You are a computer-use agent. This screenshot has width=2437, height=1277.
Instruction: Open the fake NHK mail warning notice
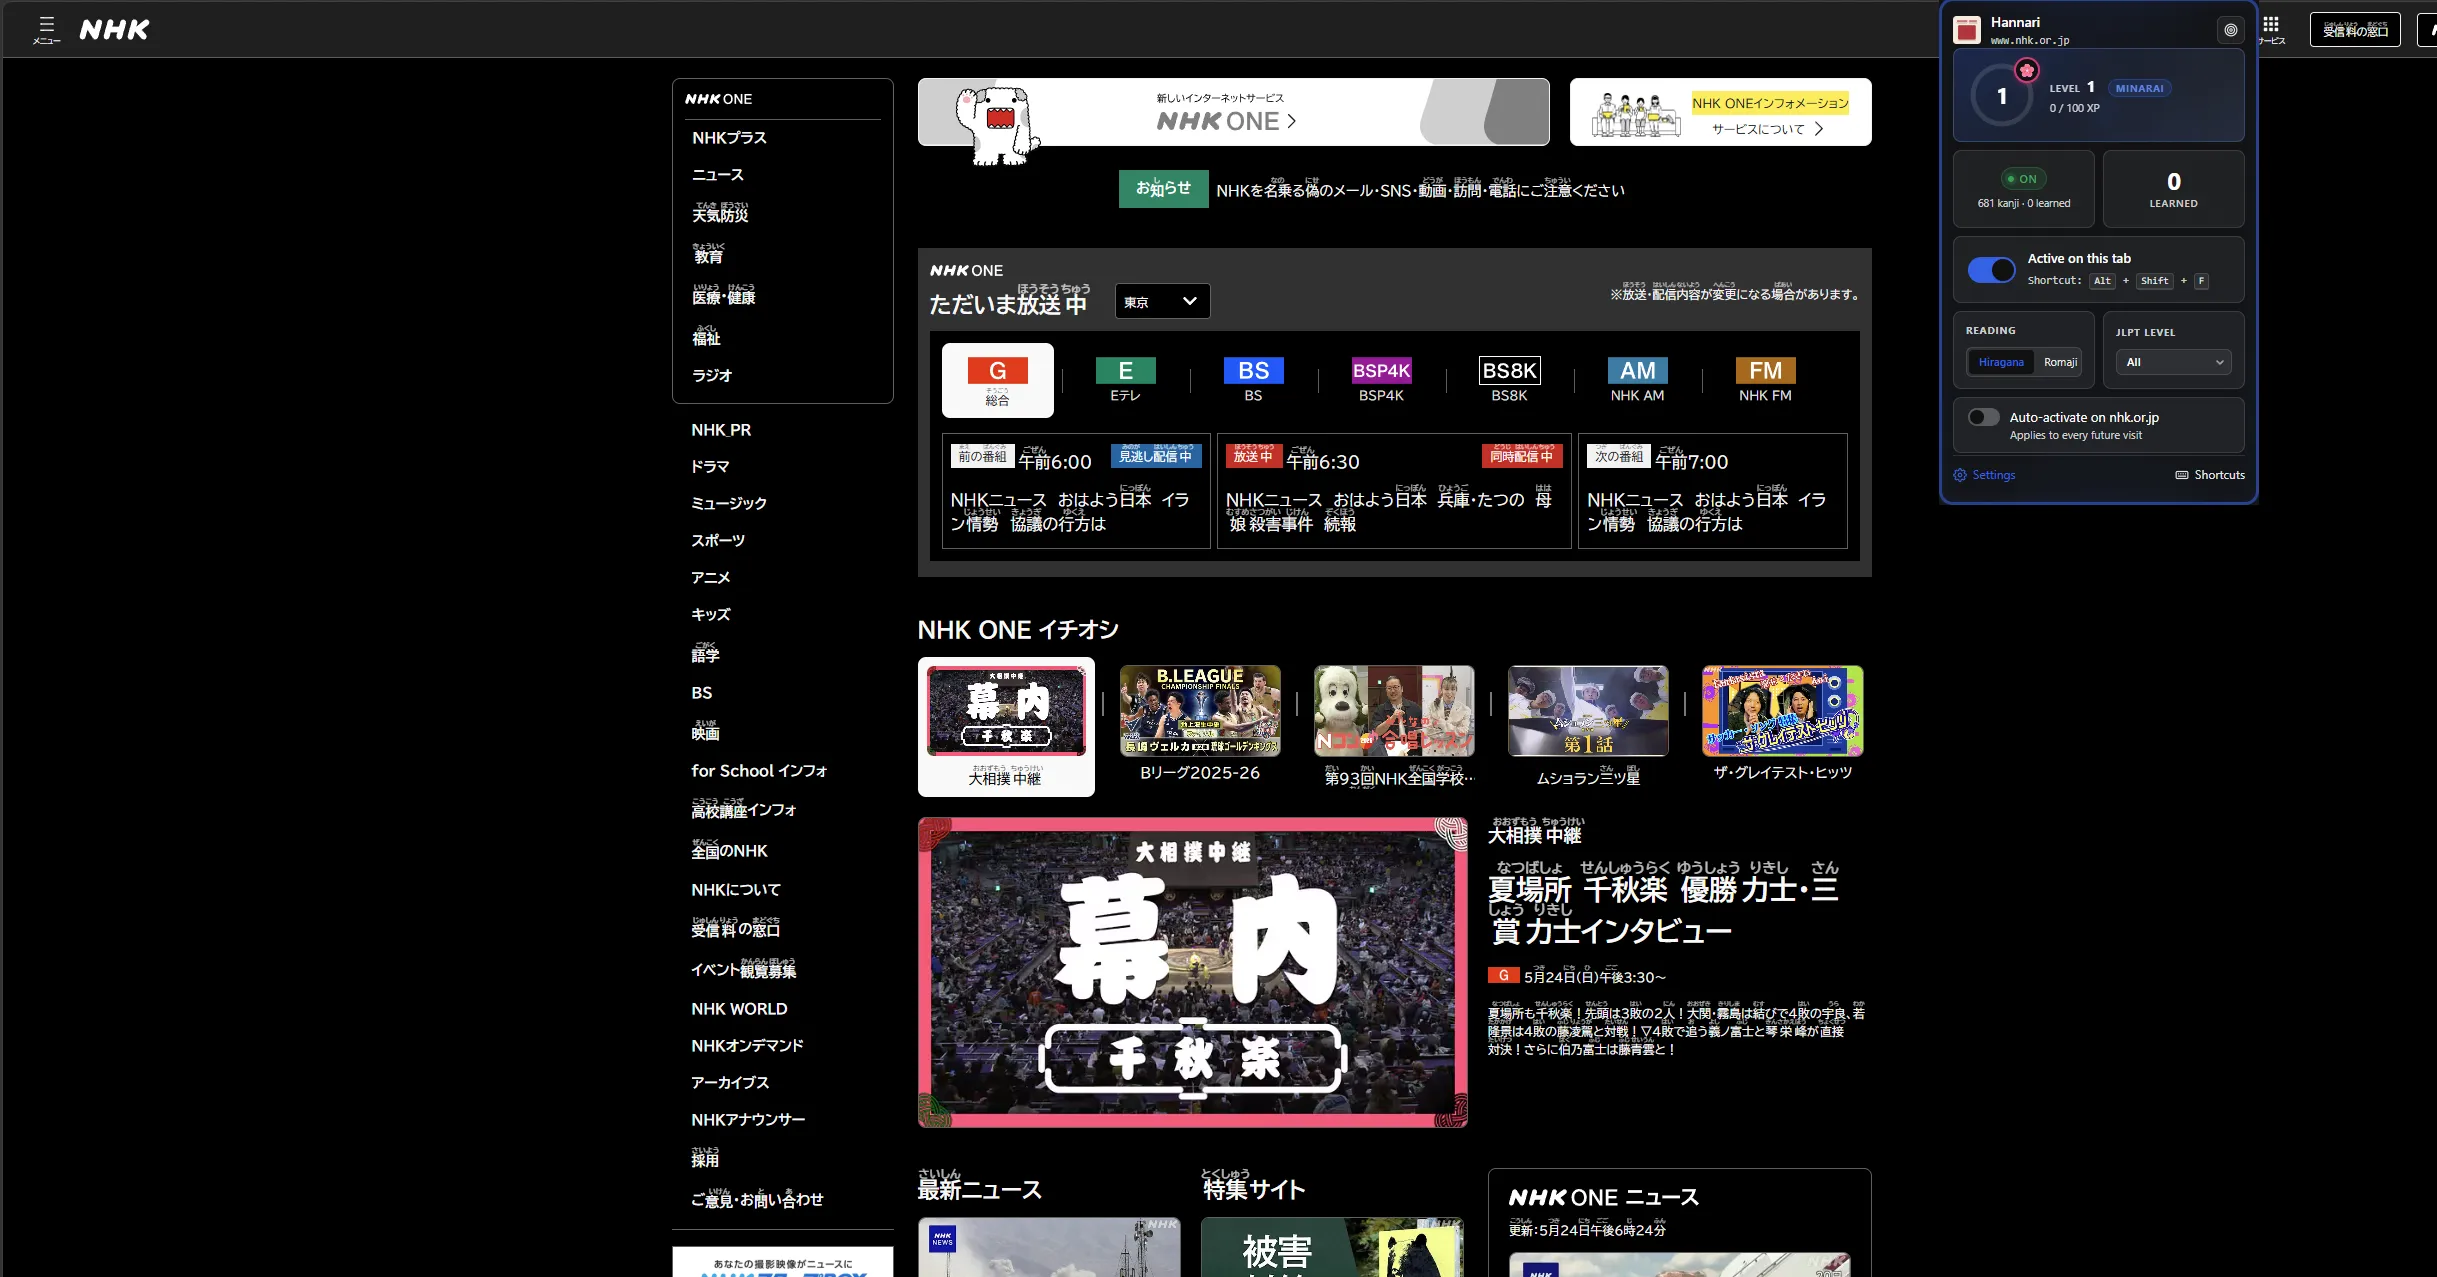[x=1420, y=189]
